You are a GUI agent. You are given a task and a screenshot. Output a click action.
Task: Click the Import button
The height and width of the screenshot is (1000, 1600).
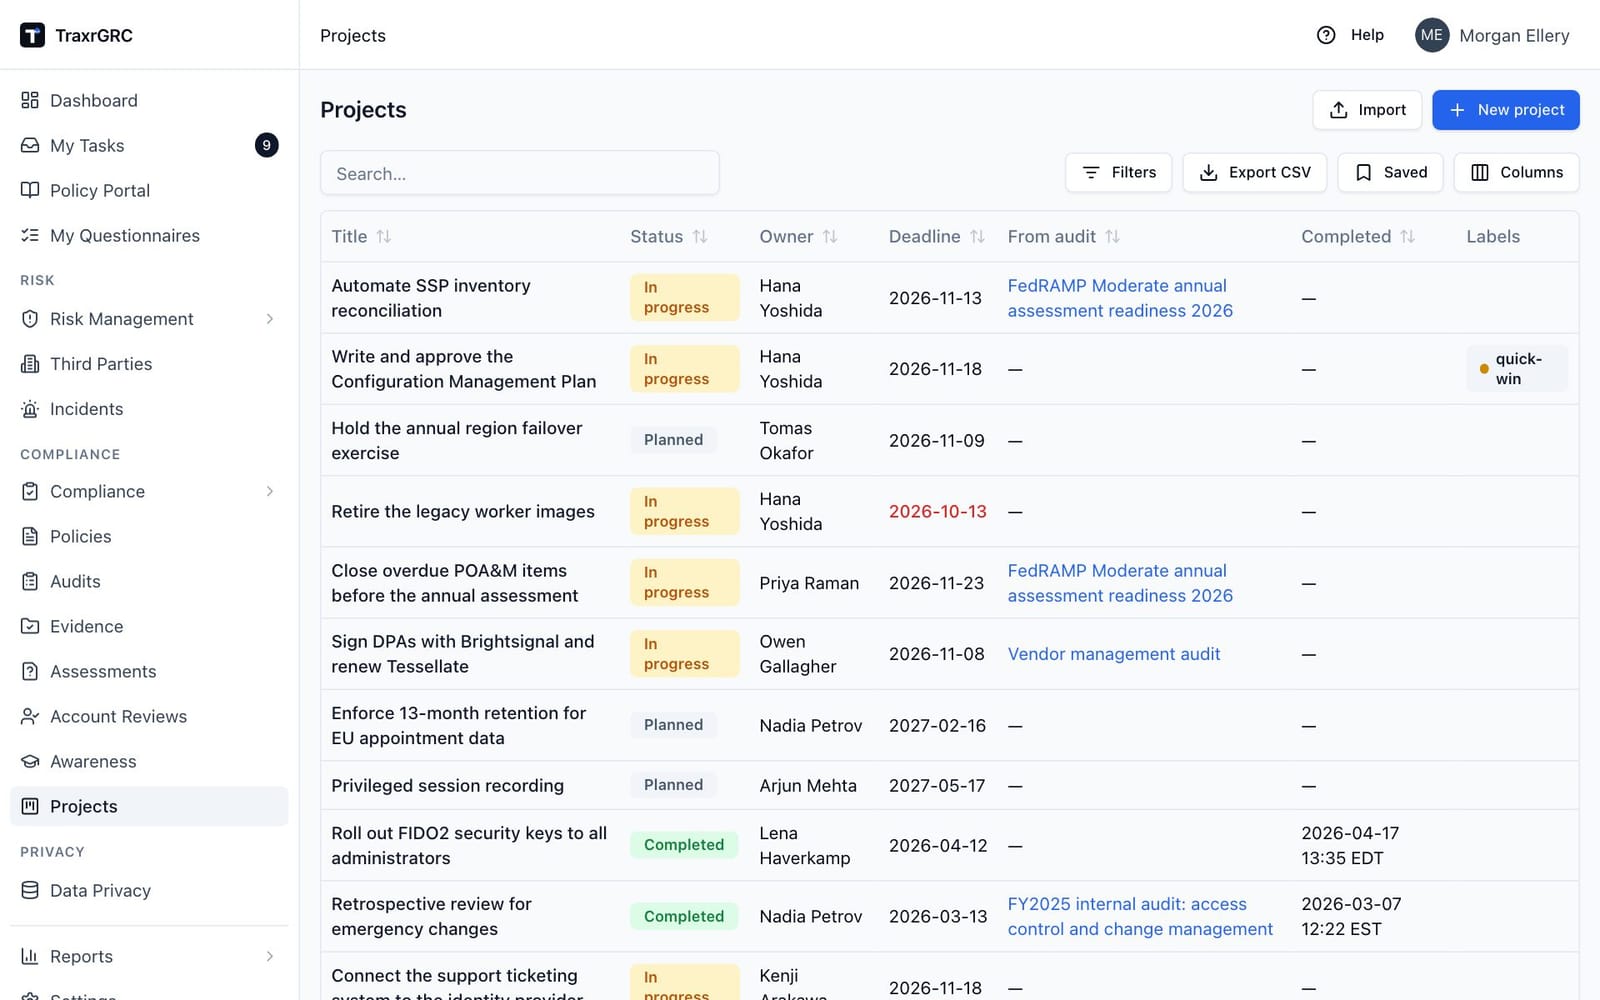(1367, 110)
